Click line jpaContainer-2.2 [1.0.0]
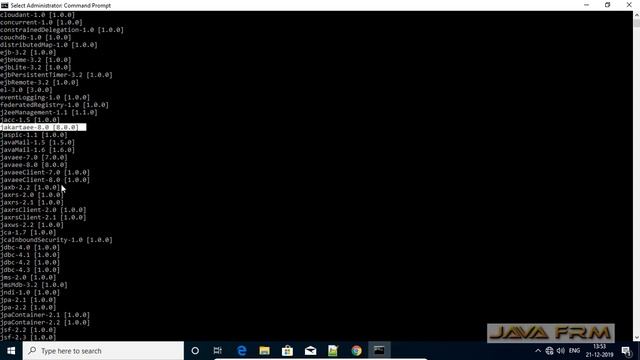The image size is (640, 360). pyautogui.click(x=45, y=322)
